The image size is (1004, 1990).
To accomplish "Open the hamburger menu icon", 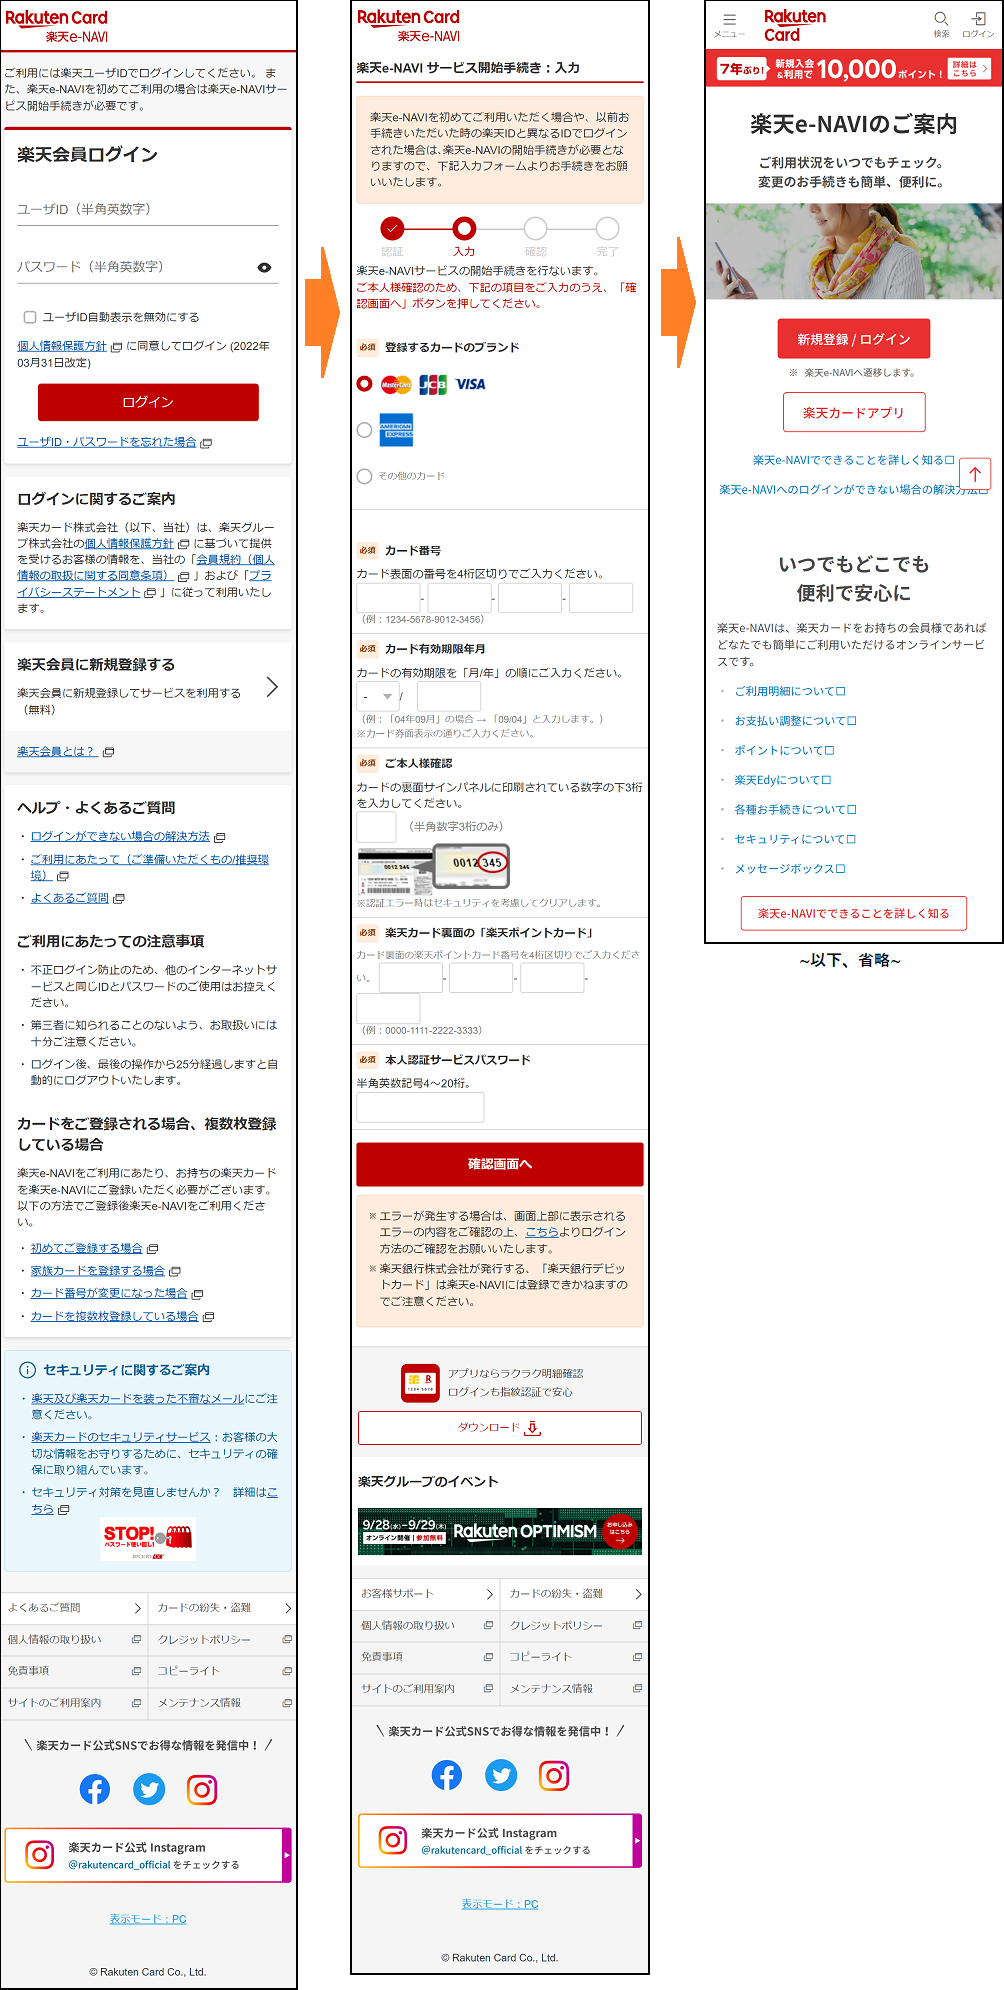I will coord(729,20).
